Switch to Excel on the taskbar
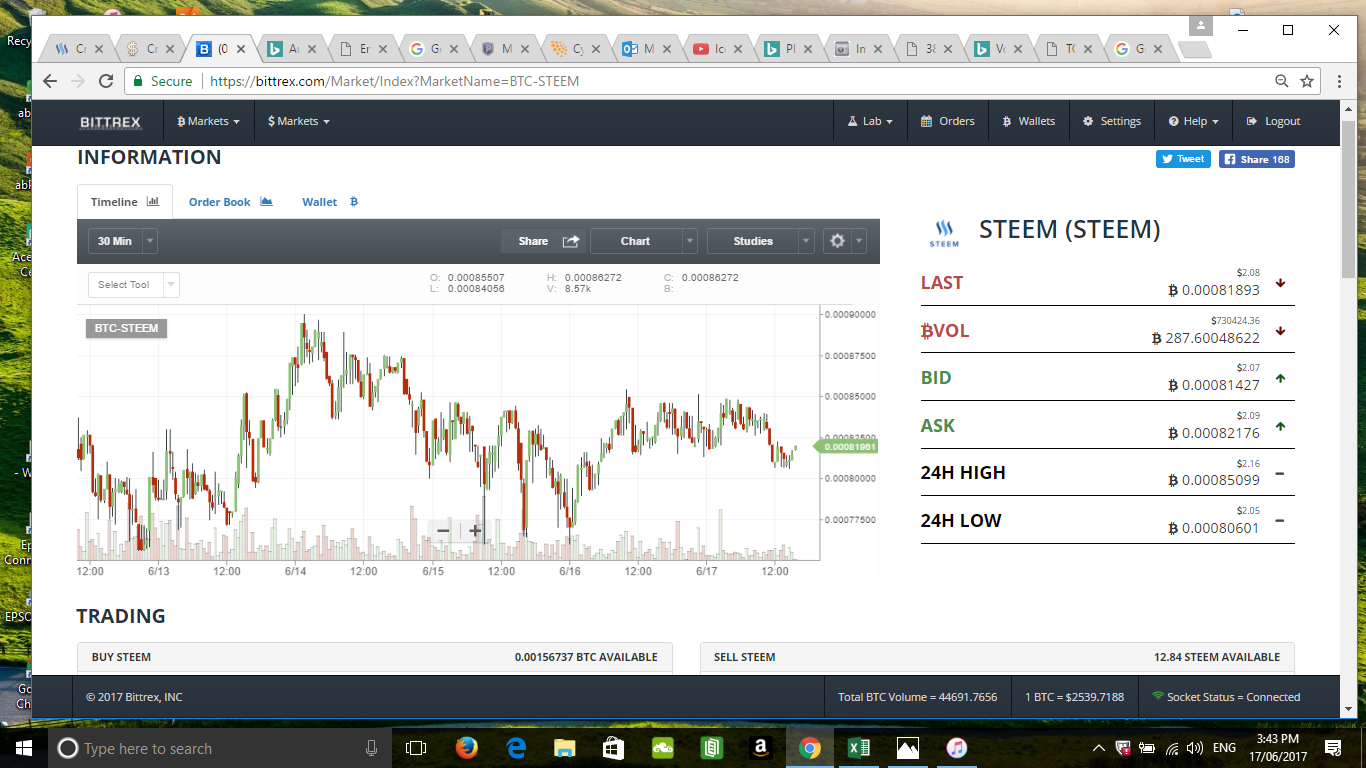 tap(859, 748)
